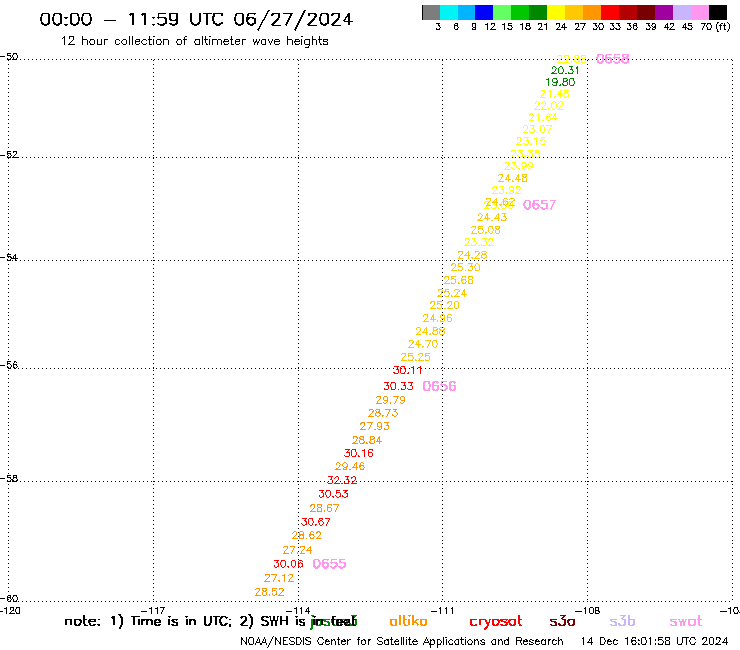The width and height of the screenshot is (740, 650).
Task: Select the wave height value 22.02
Action: coord(549,106)
